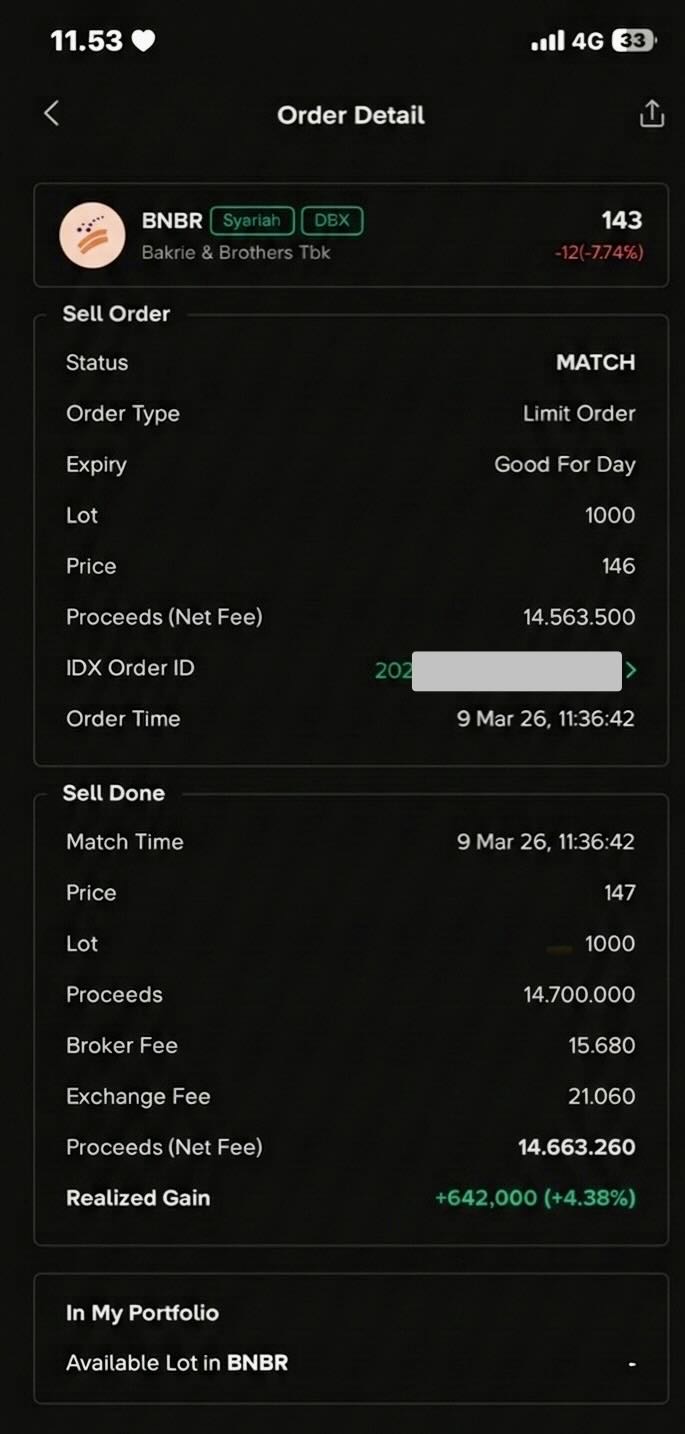Tap the share icon
This screenshot has height=1434, width=685.
pyautogui.click(x=651, y=114)
